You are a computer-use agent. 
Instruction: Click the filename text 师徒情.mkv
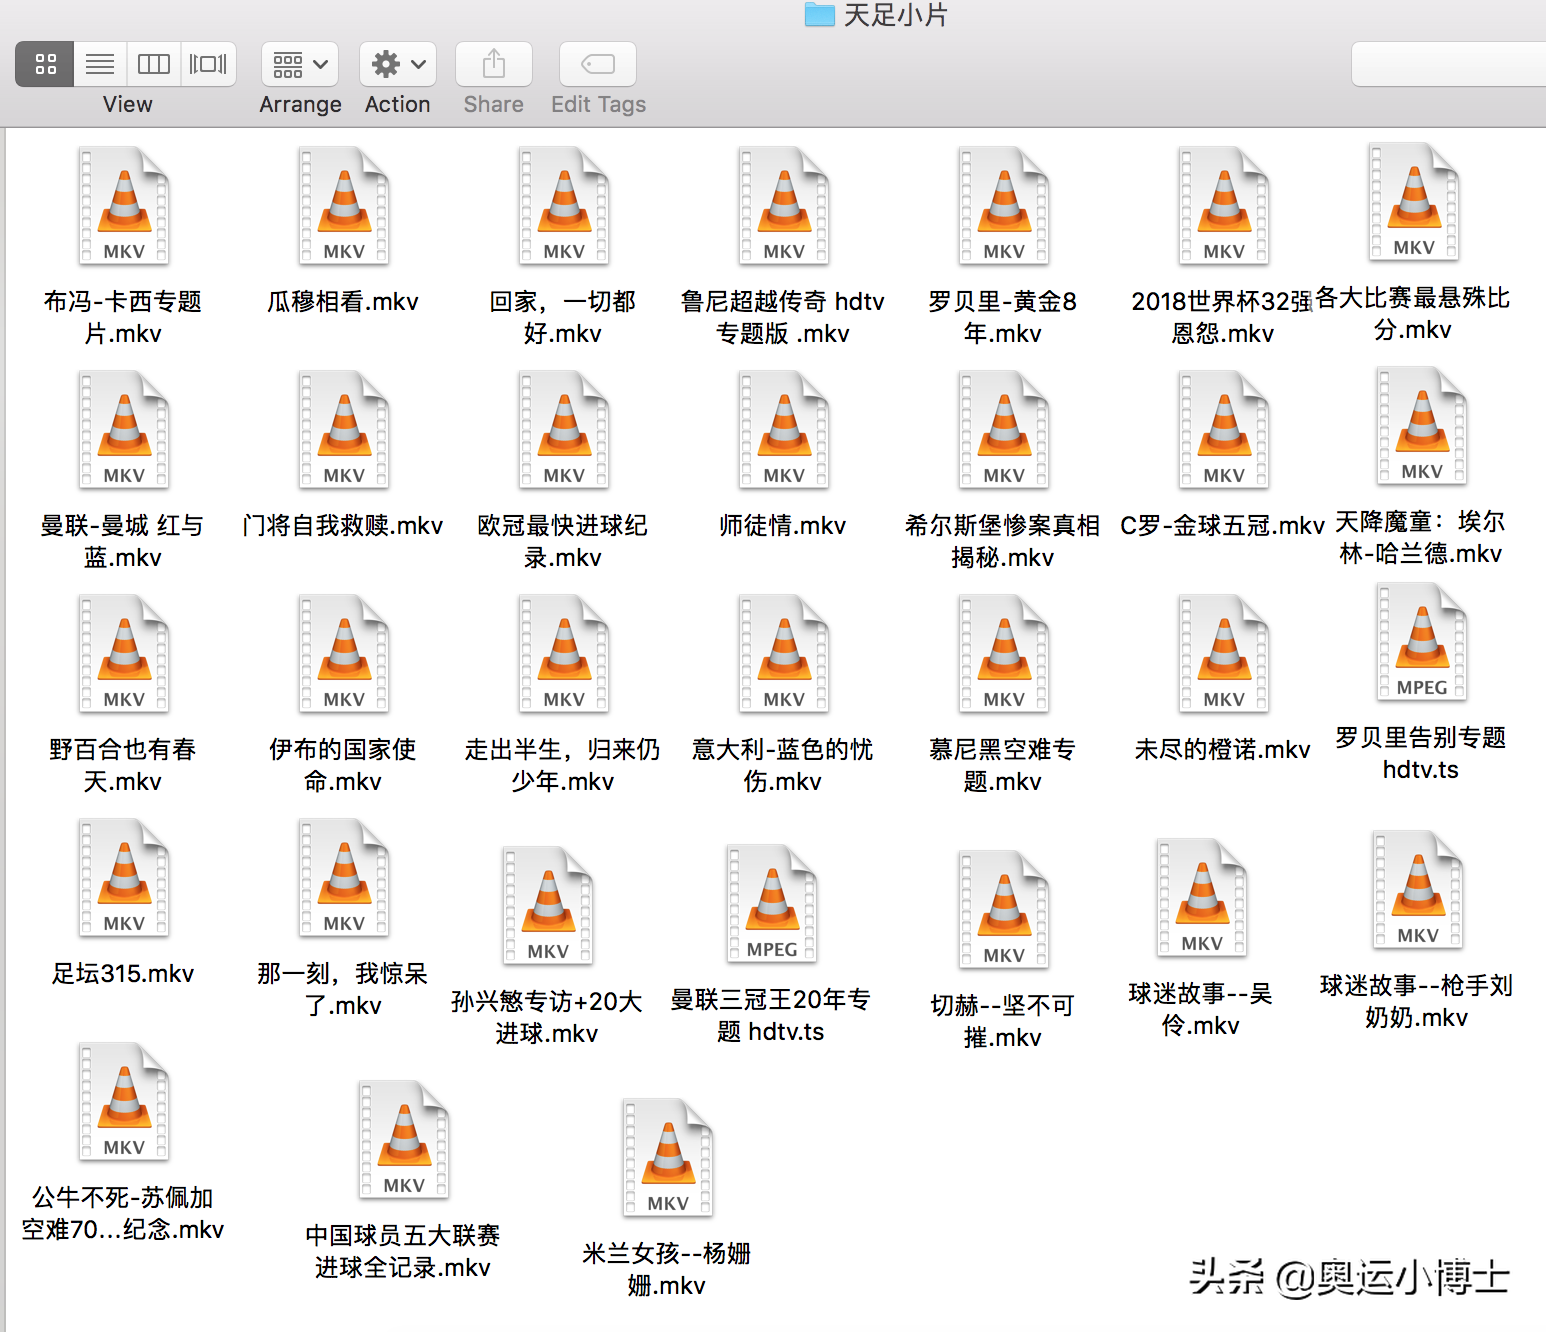point(783,525)
